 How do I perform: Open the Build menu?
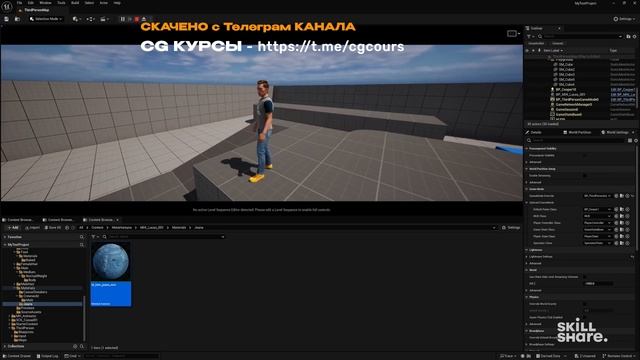75,3
